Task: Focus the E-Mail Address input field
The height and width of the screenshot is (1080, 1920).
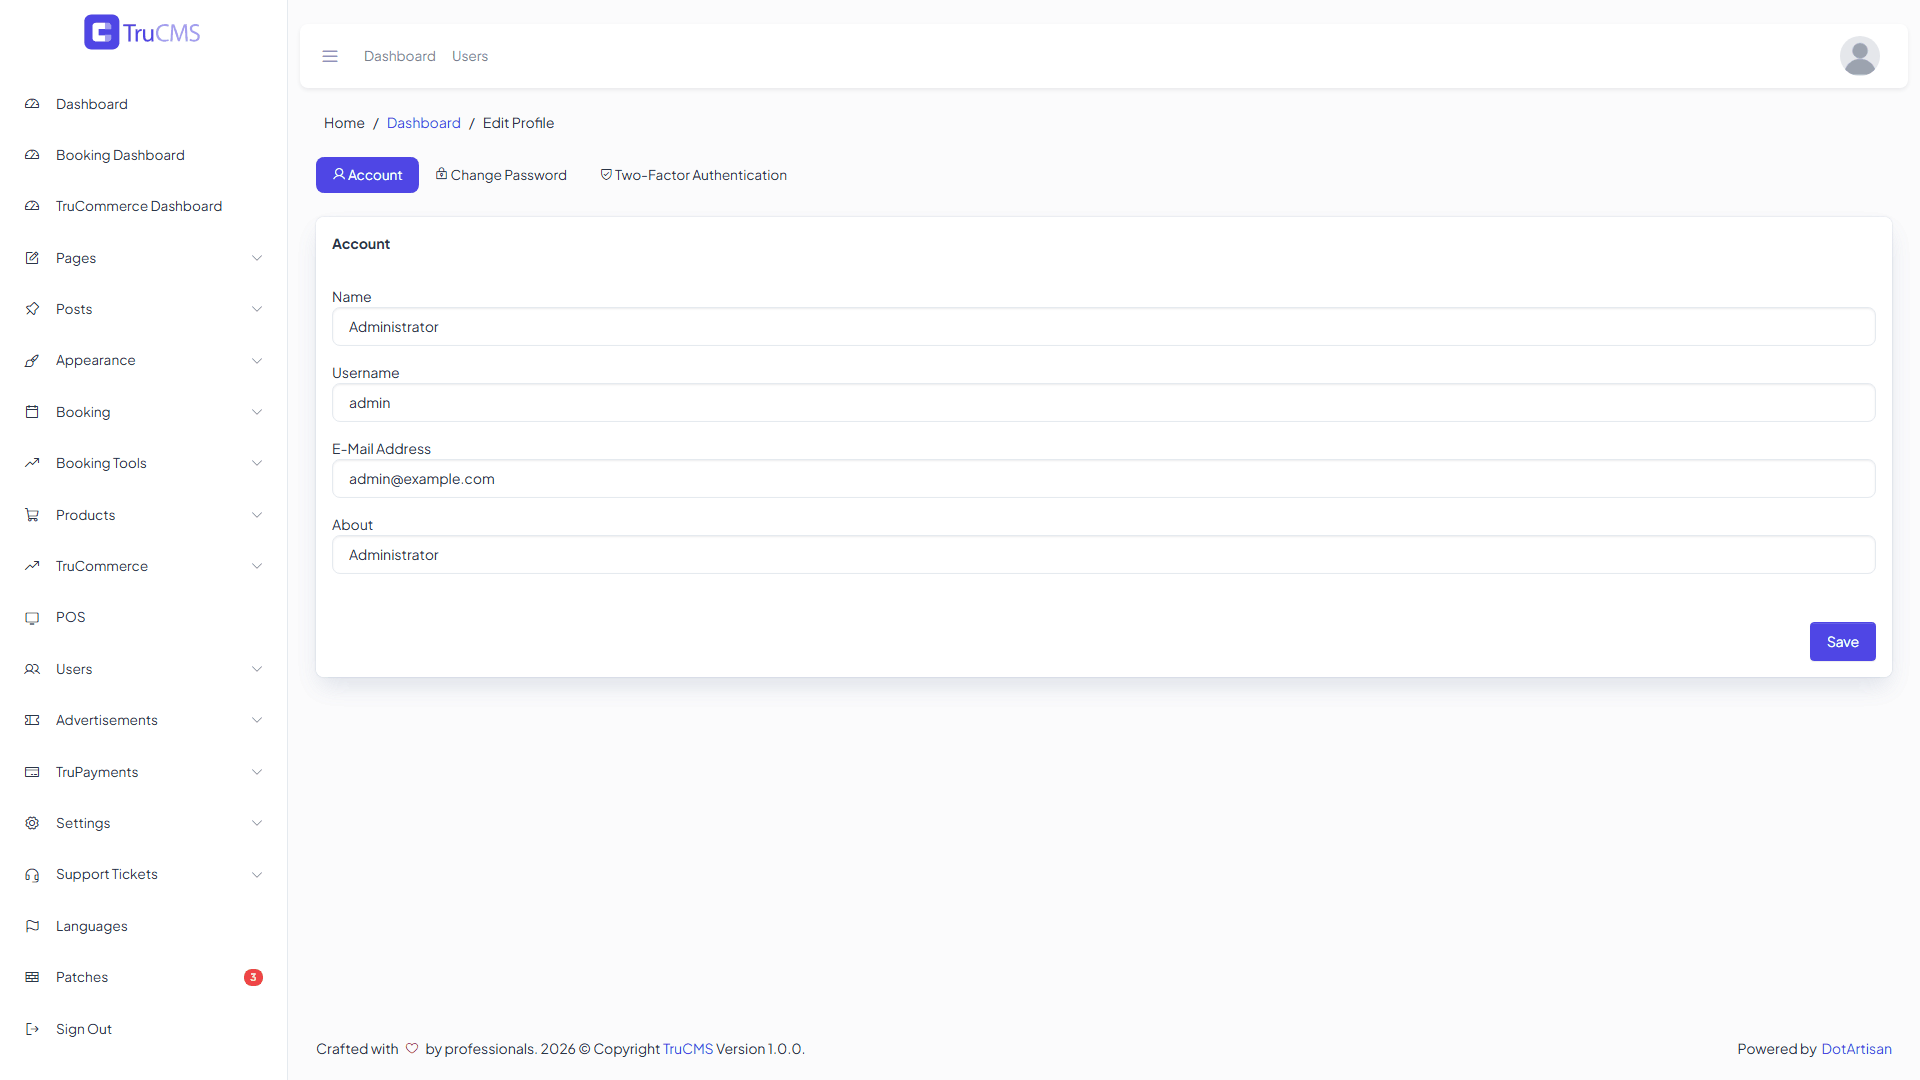Action: tap(1103, 479)
